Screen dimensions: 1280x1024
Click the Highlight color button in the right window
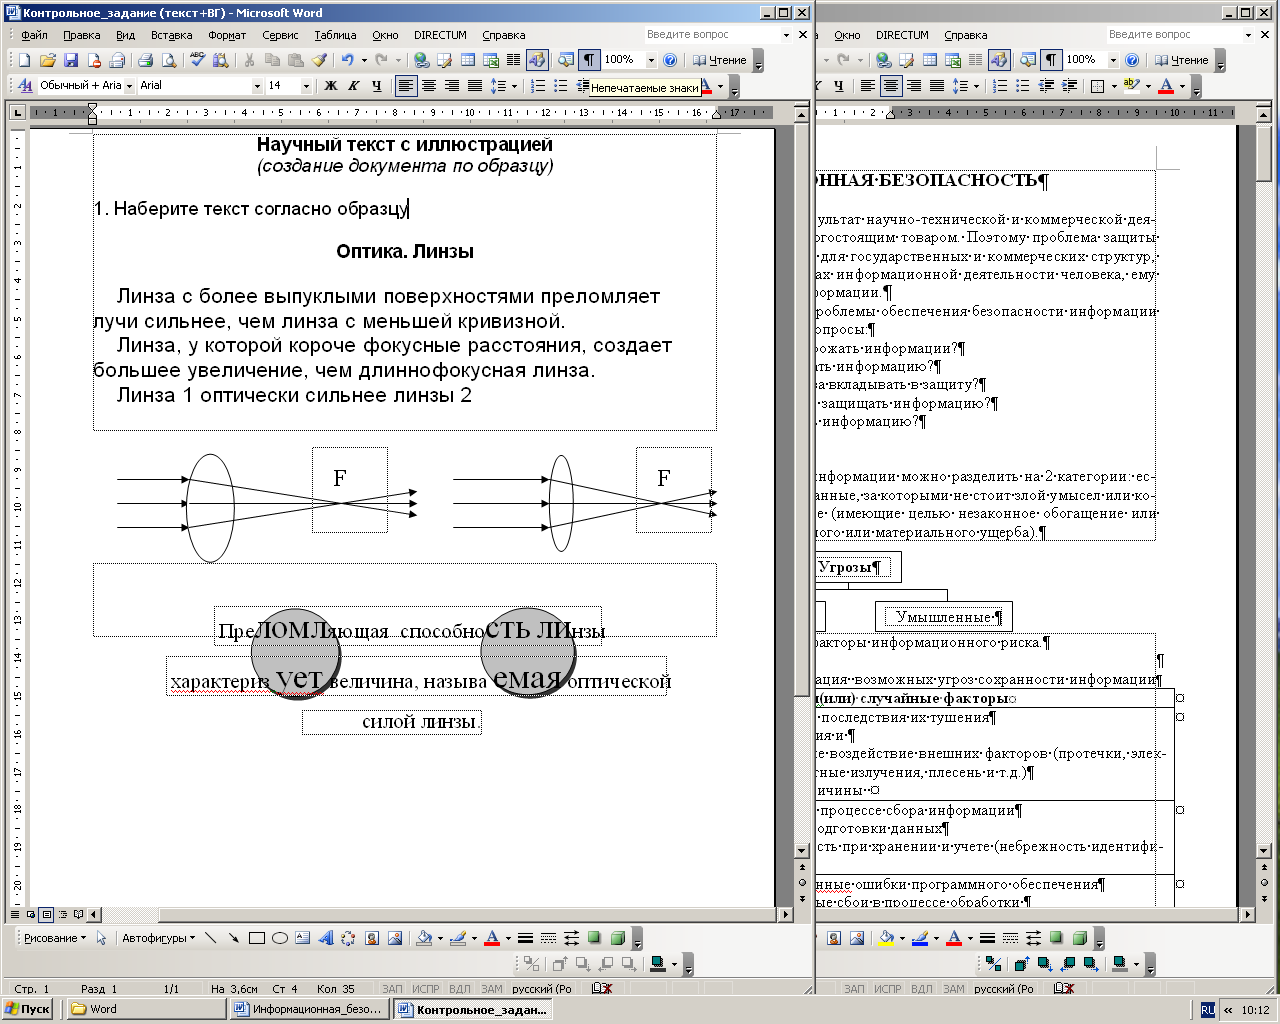click(x=1131, y=86)
